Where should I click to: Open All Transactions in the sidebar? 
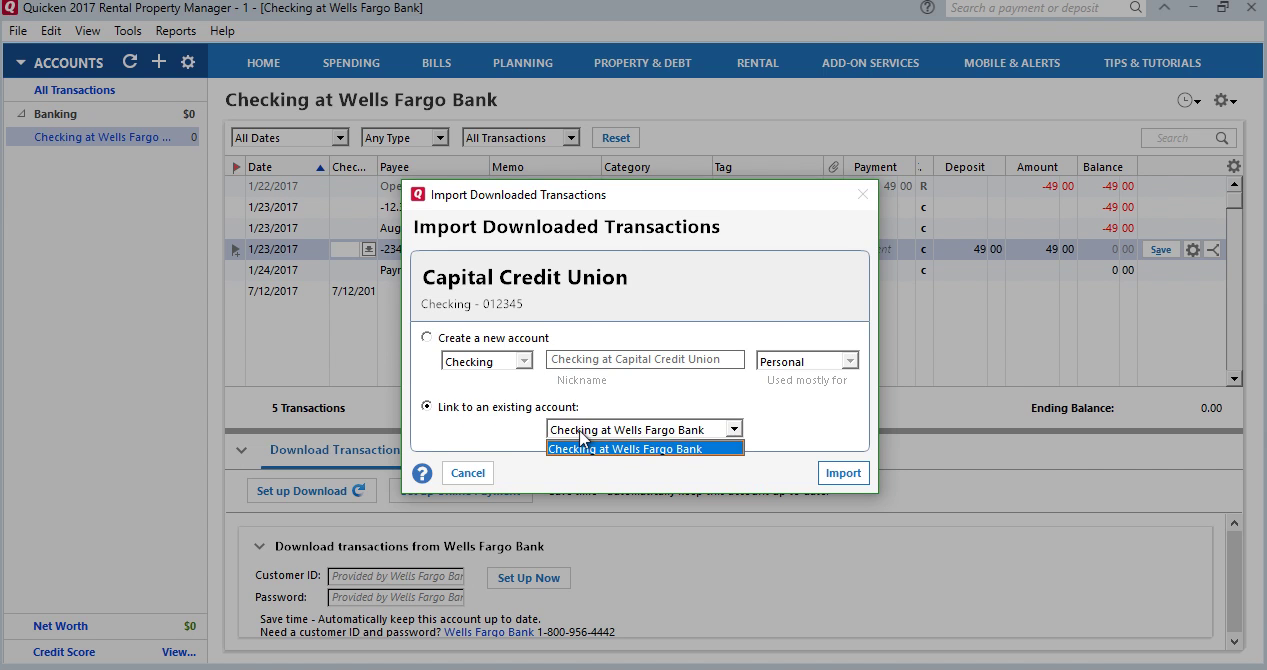[74, 90]
